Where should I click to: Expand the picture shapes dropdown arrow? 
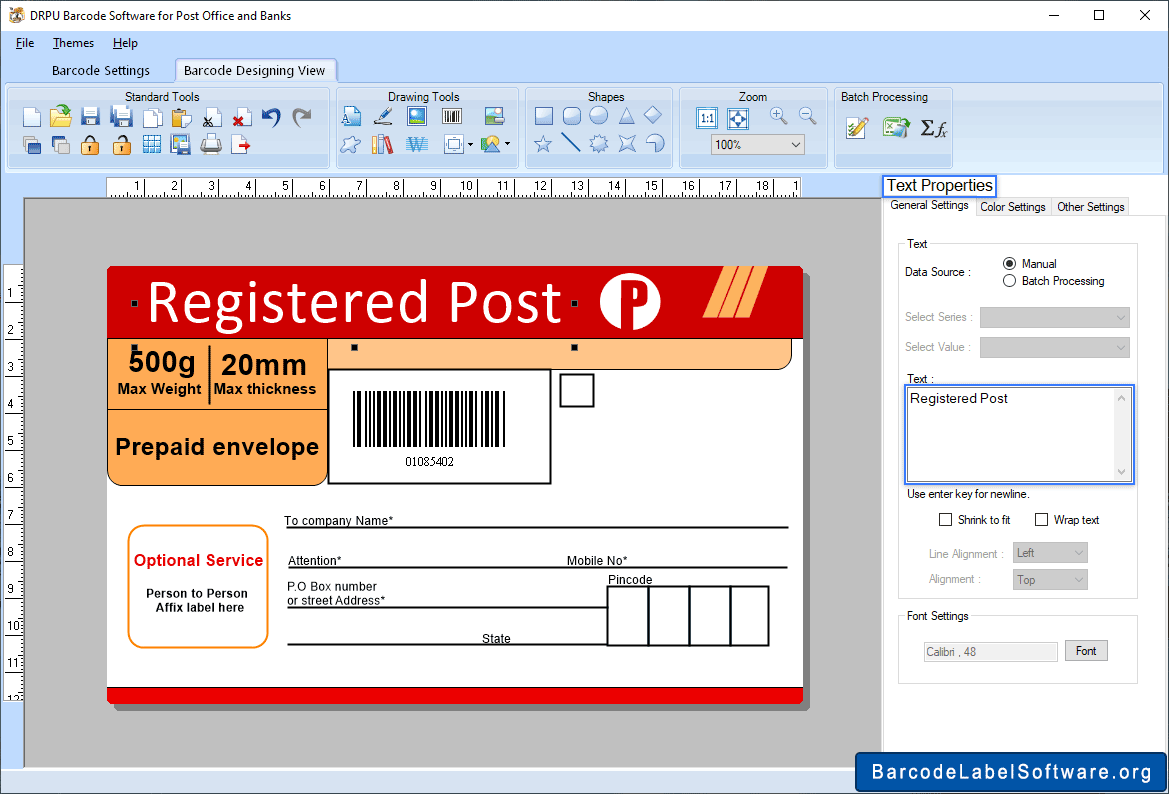pos(508,144)
